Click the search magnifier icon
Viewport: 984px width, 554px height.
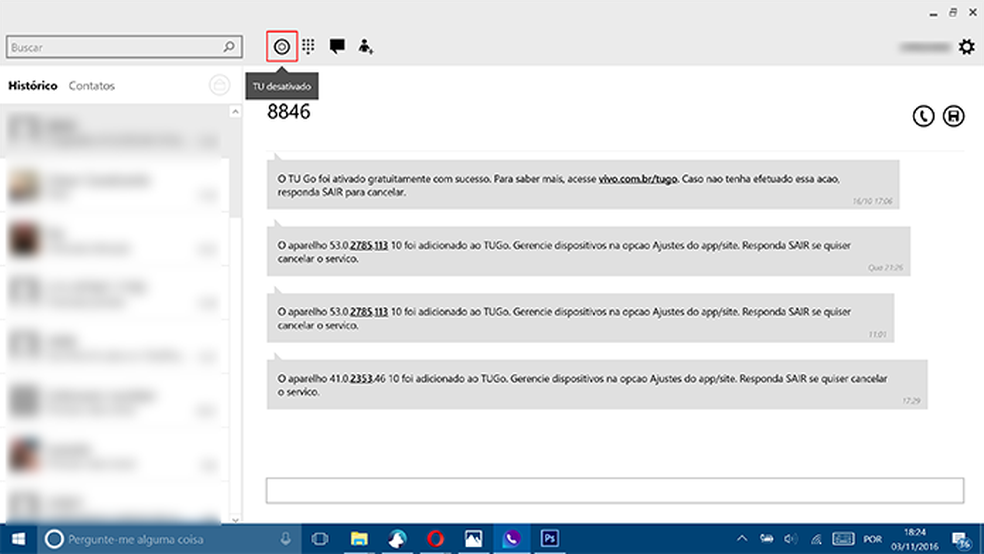point(229,47)
